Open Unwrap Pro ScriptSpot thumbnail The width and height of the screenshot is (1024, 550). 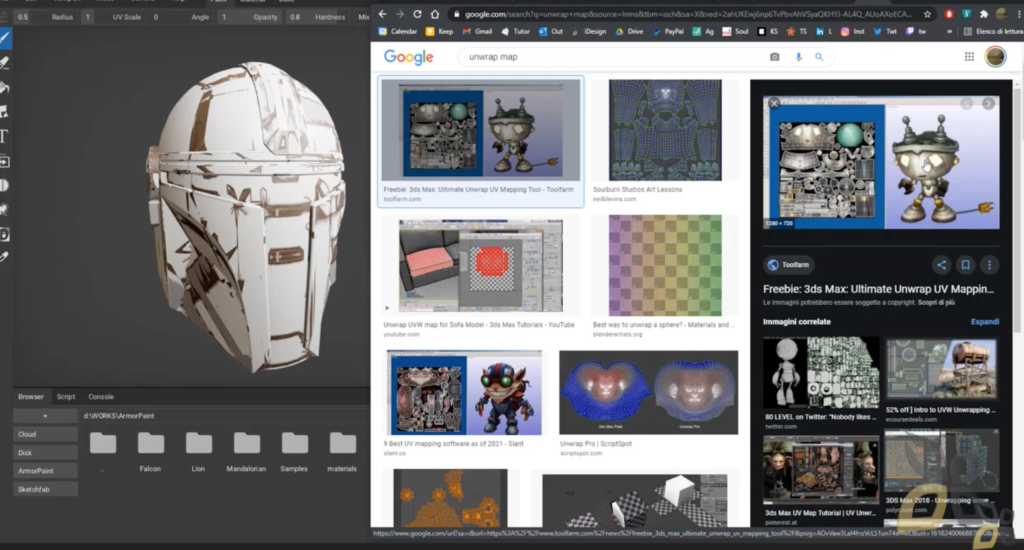tap(648, 393)
